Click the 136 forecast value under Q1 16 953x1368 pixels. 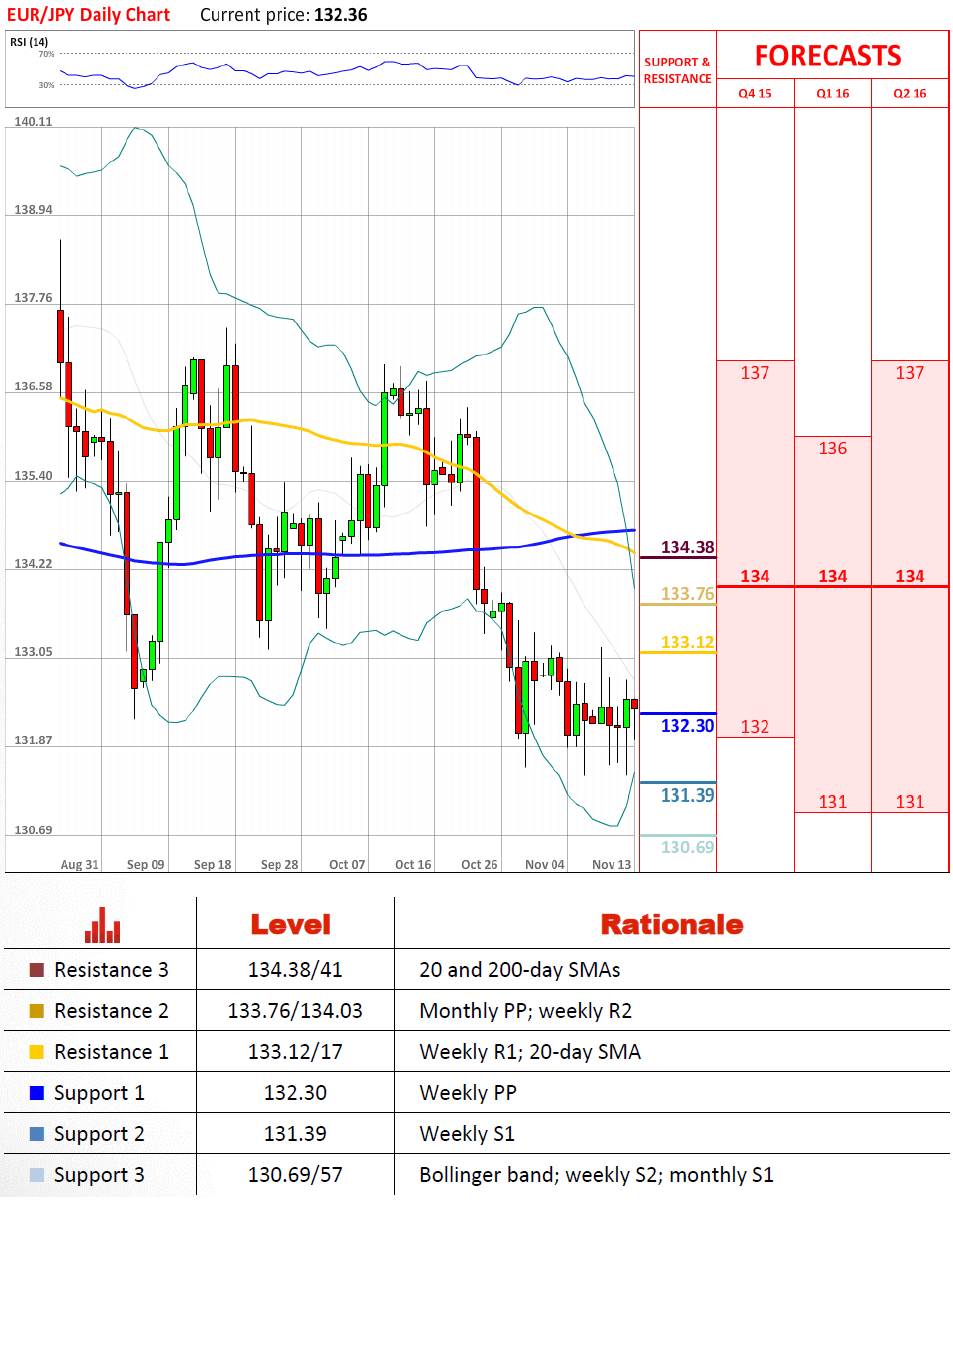click(832, 449)
